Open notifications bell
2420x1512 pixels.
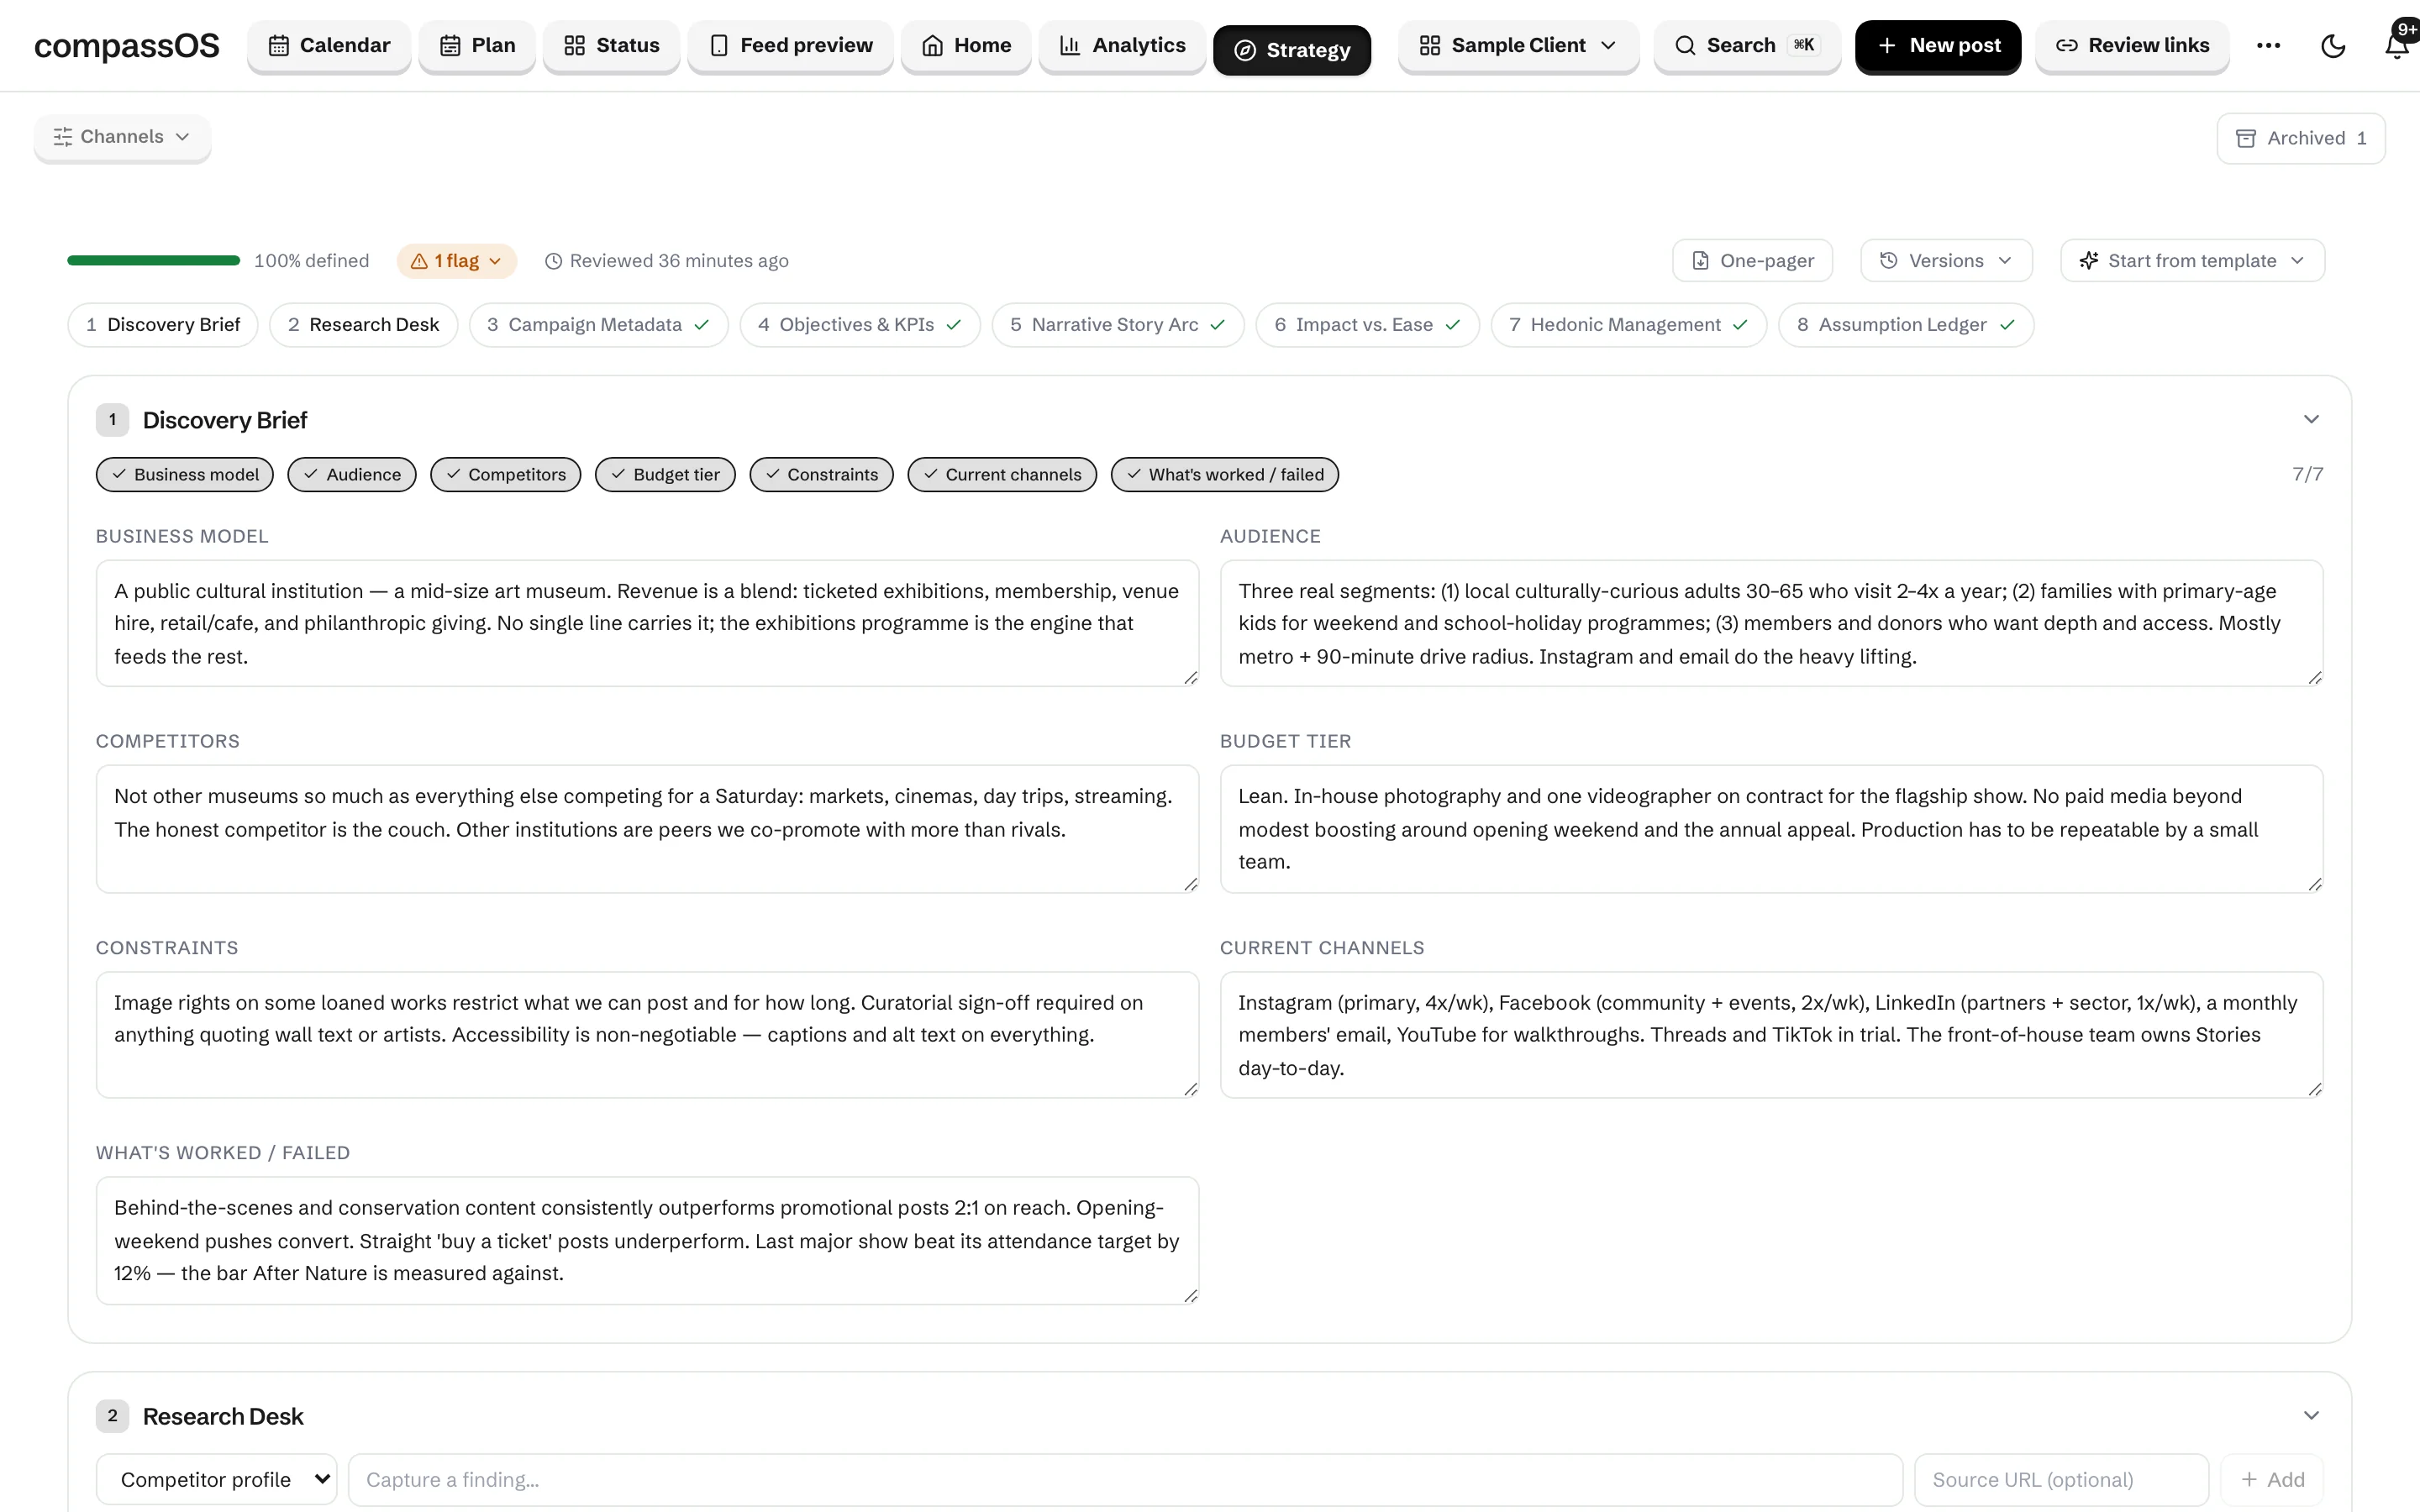click(x=2397, y=46)
